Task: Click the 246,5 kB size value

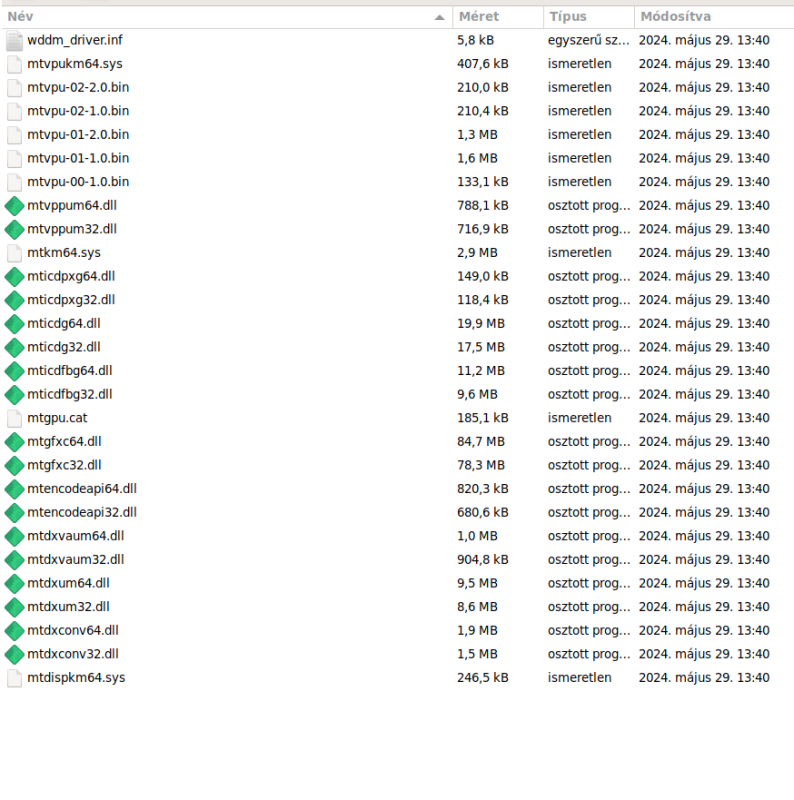Action: pyautogui.click(x=483, y=678)
